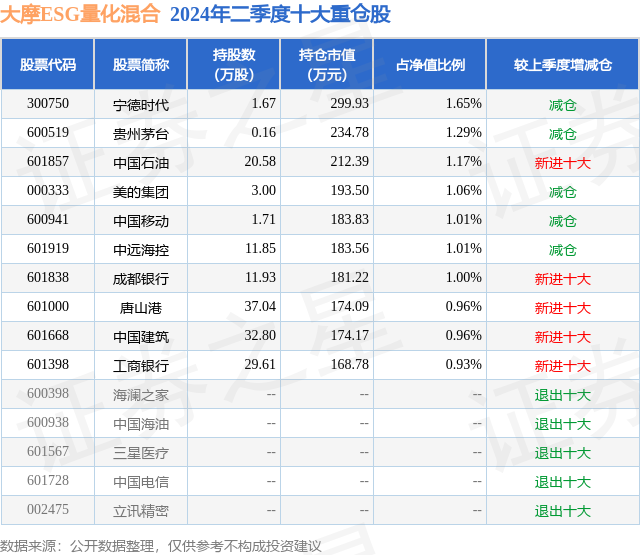The height and width of the screenshot is (555, 640).
Task: Click 新进十大 status for 成都银行
Action: point(563,279)
